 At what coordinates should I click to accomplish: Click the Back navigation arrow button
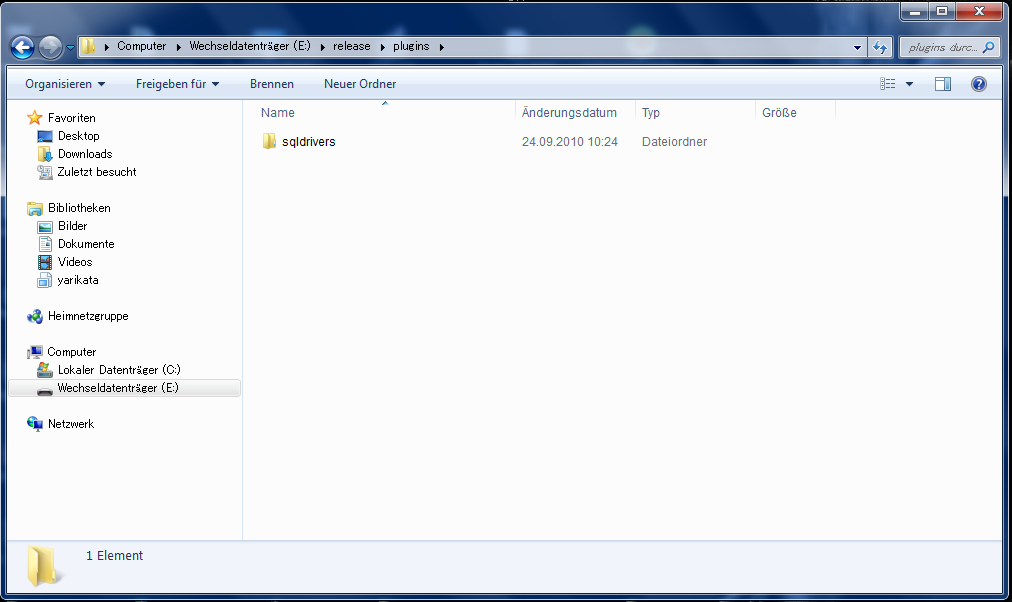(23, 47)
